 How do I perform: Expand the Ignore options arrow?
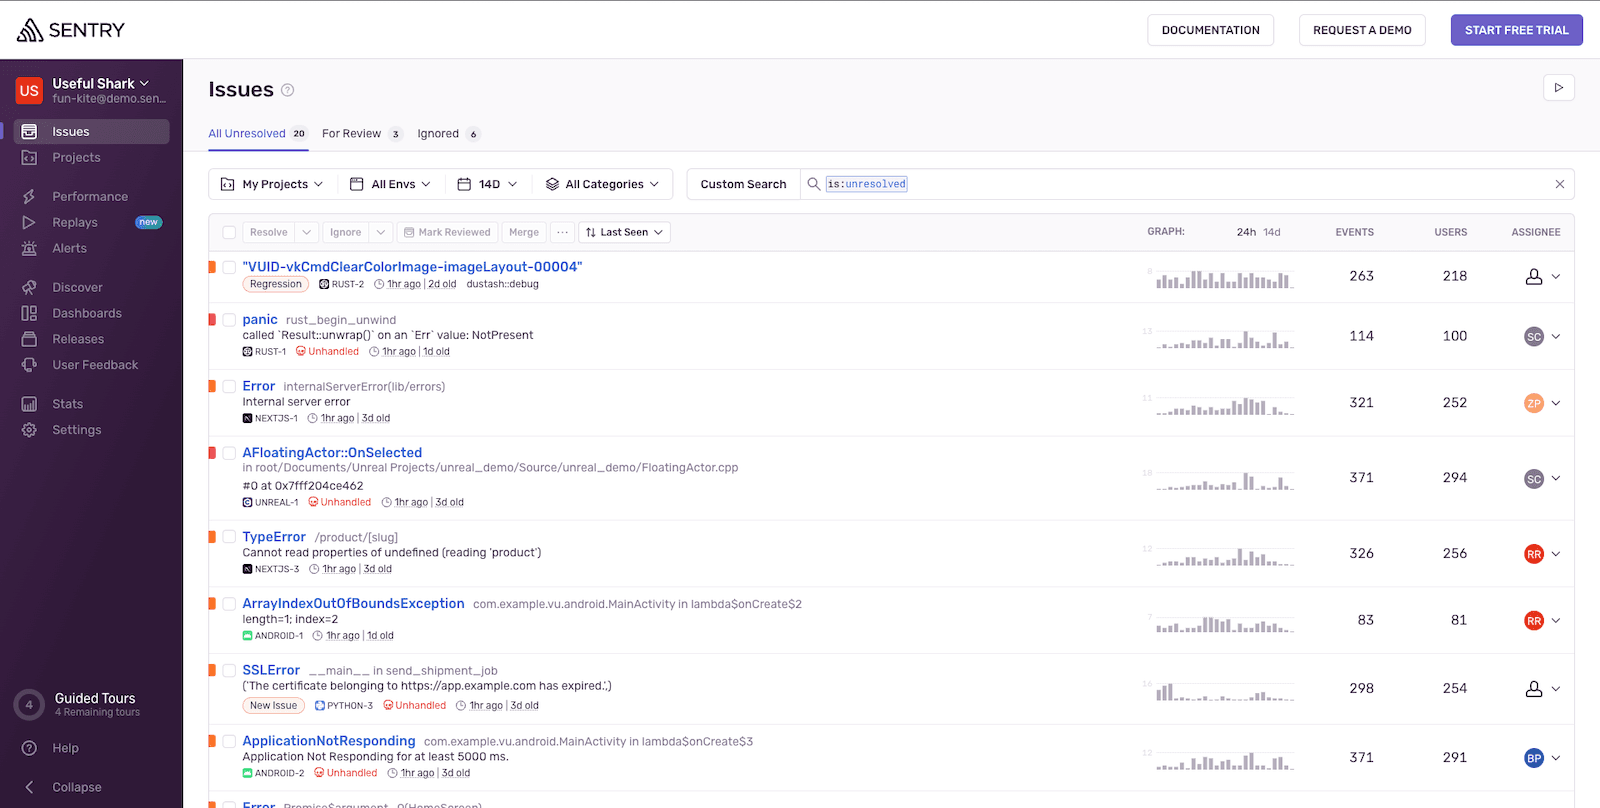point(381,233)
